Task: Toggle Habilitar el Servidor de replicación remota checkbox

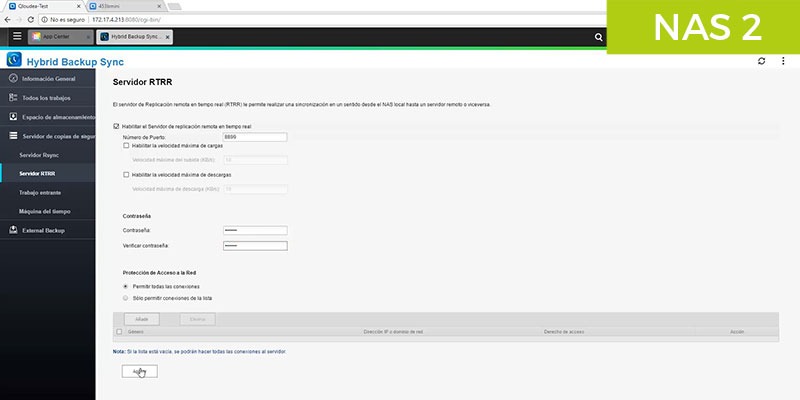Action: tap(116, 126)
